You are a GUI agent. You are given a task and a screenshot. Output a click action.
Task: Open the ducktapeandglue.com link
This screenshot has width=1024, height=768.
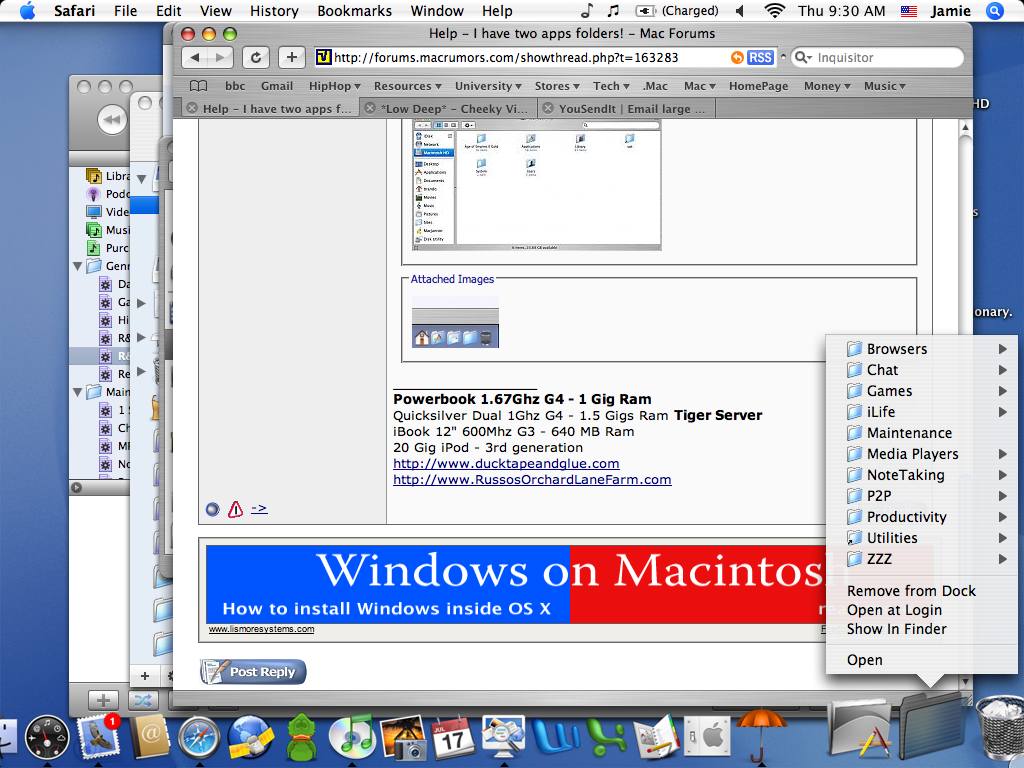click(506, 464)
